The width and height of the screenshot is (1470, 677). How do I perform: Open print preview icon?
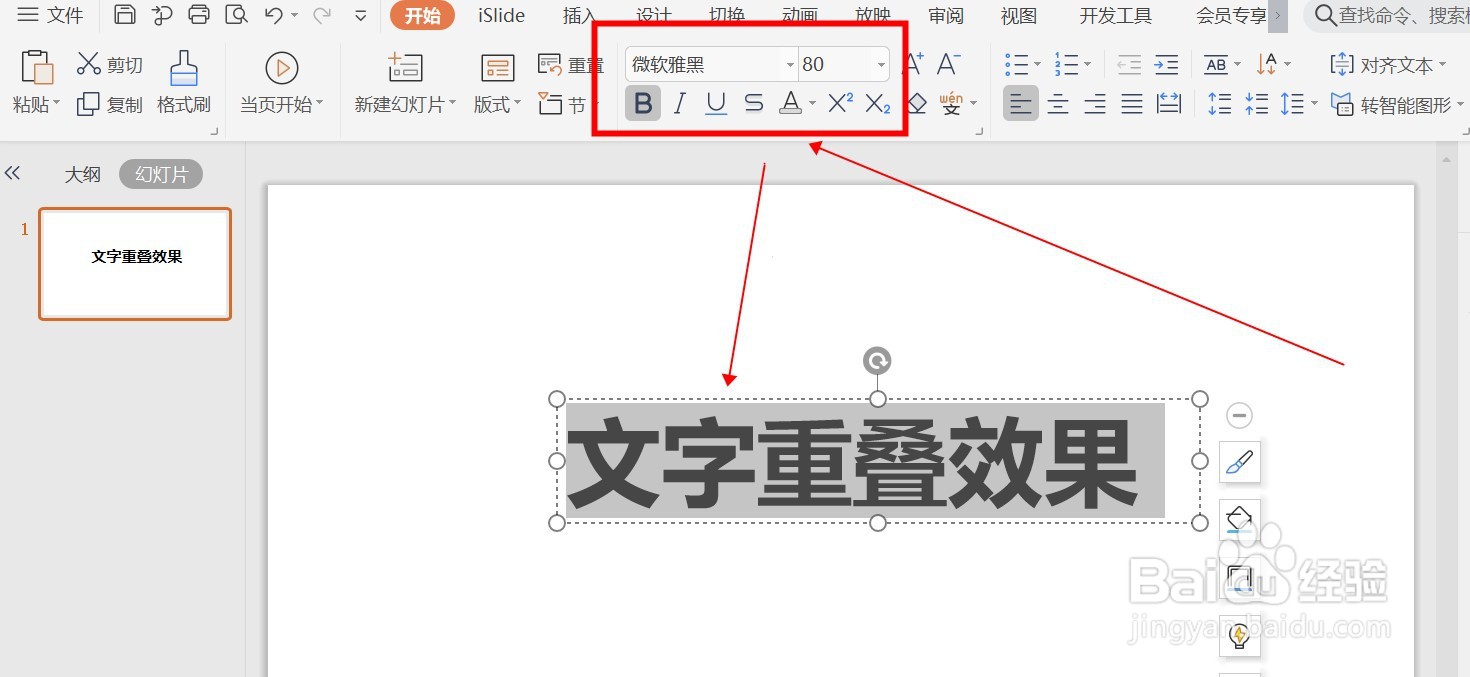click(x=237, y=15)
